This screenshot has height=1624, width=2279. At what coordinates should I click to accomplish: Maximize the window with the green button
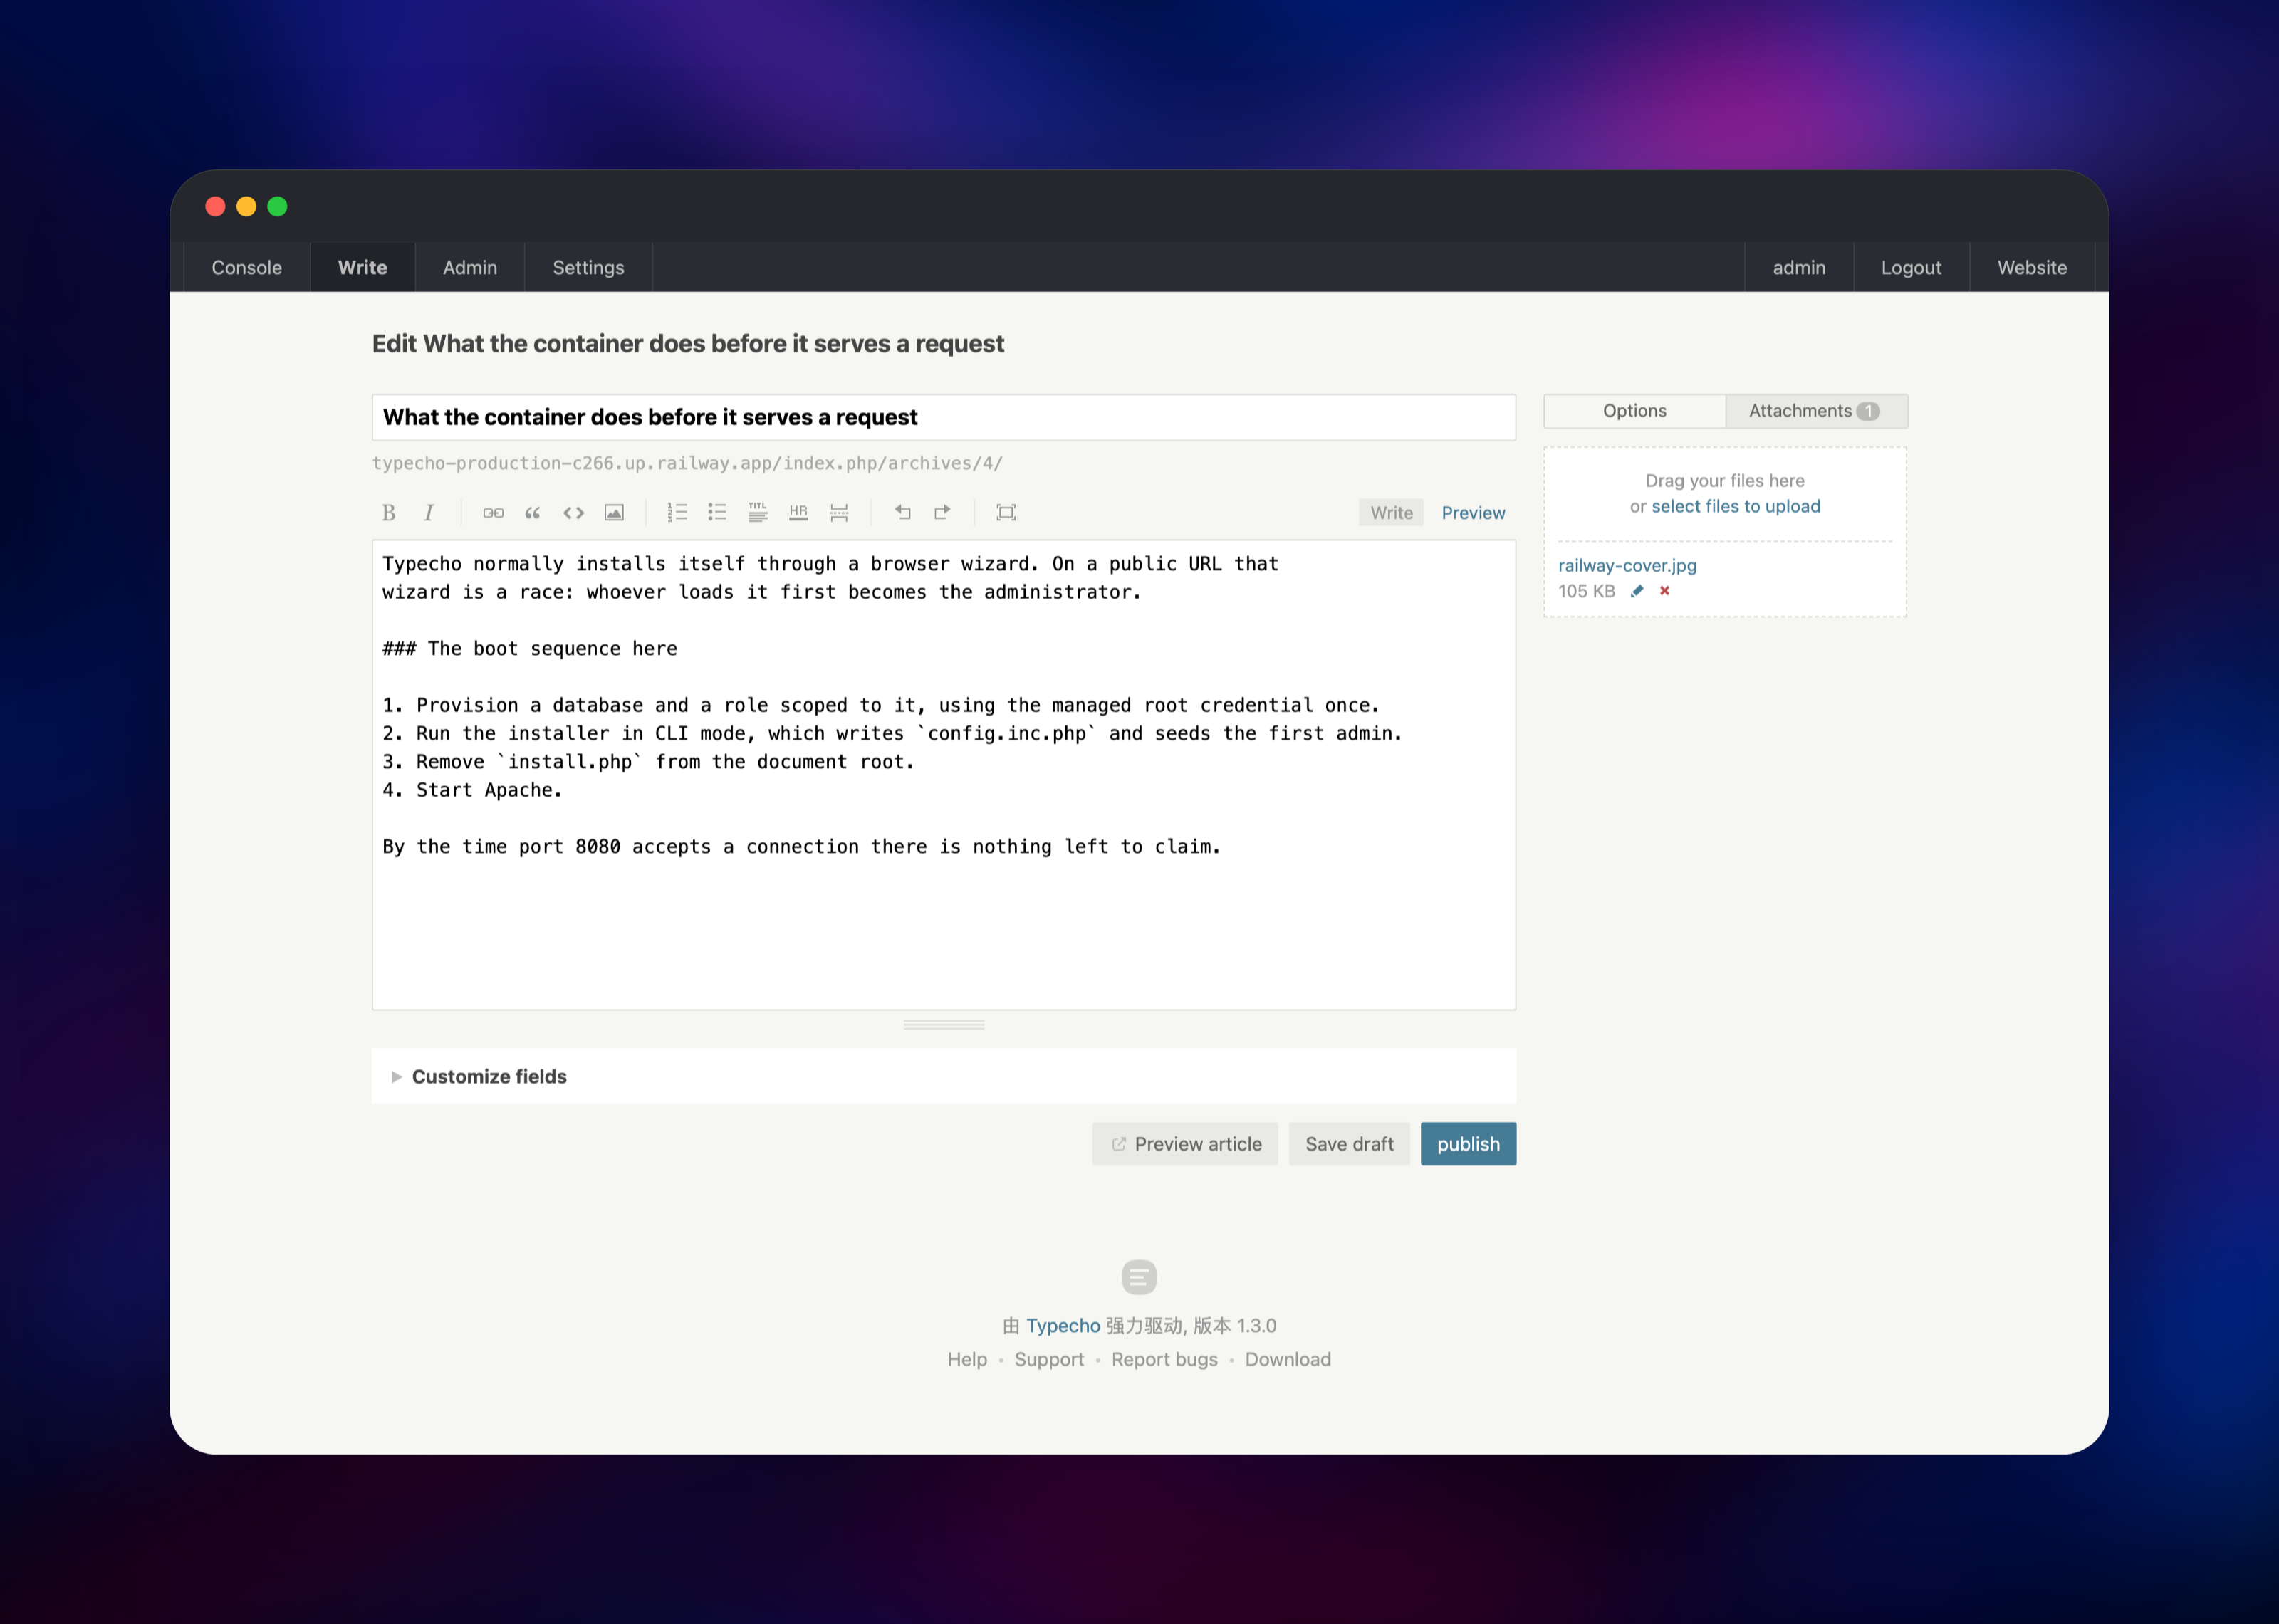[x=277, y=206]
